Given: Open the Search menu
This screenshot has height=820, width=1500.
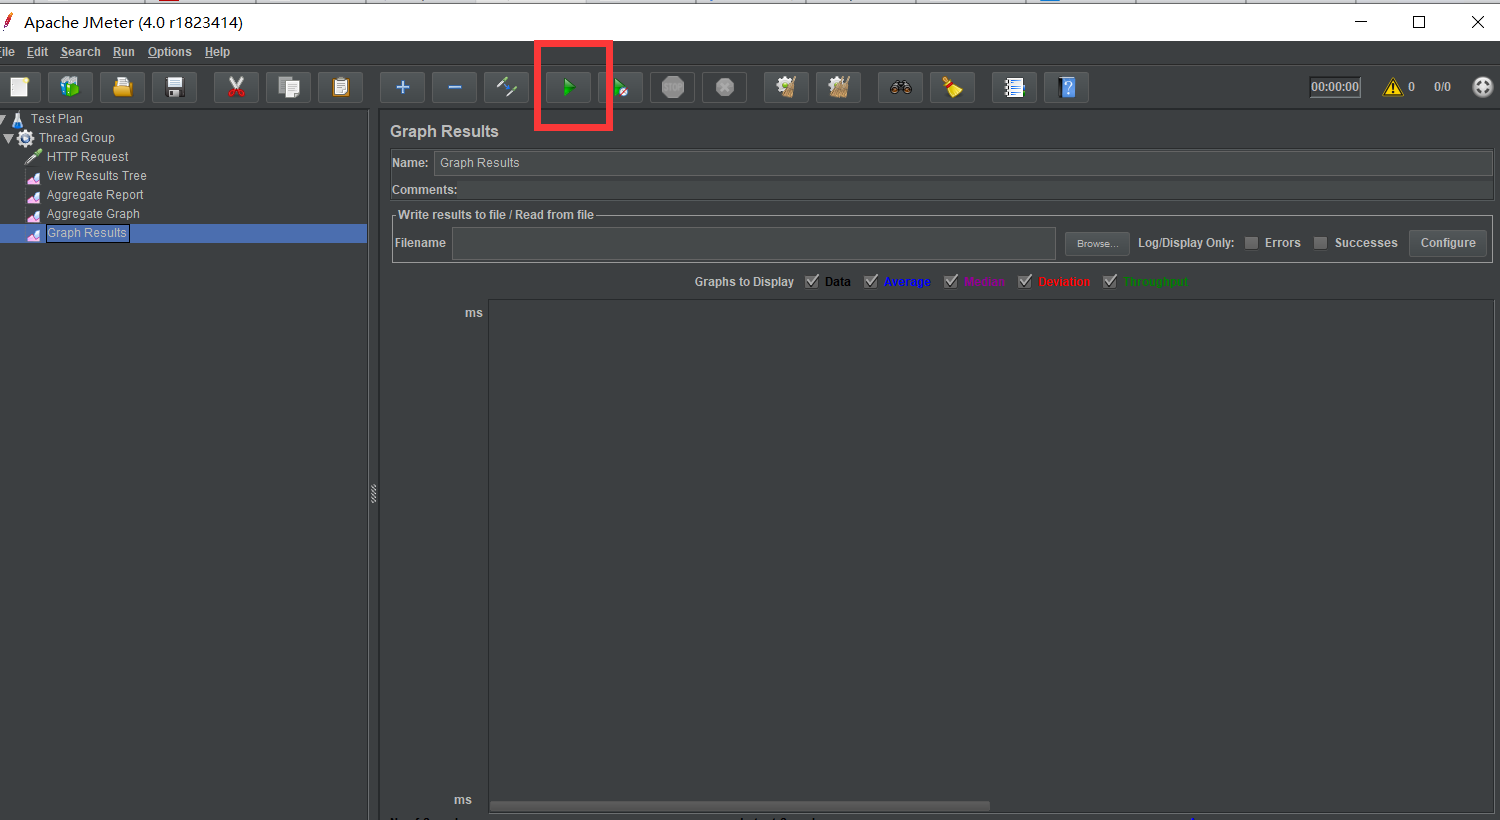Looking at the screenshot, I should tap(80, 52).
